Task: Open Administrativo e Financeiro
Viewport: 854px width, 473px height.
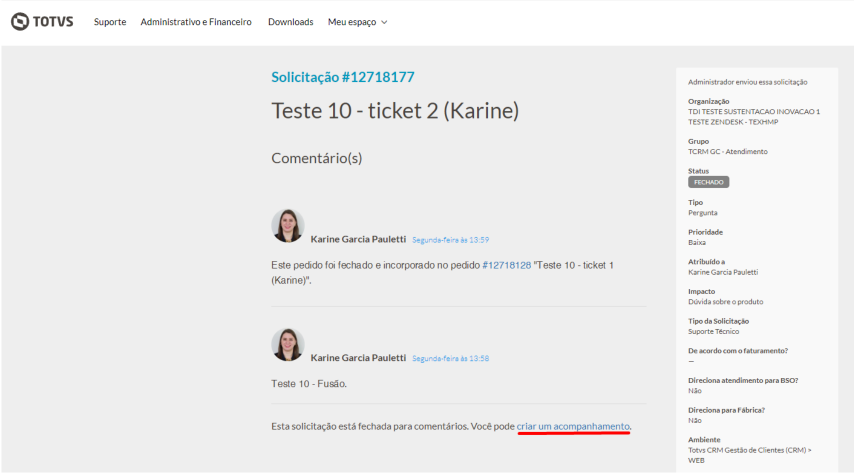Action: [196, 22]
